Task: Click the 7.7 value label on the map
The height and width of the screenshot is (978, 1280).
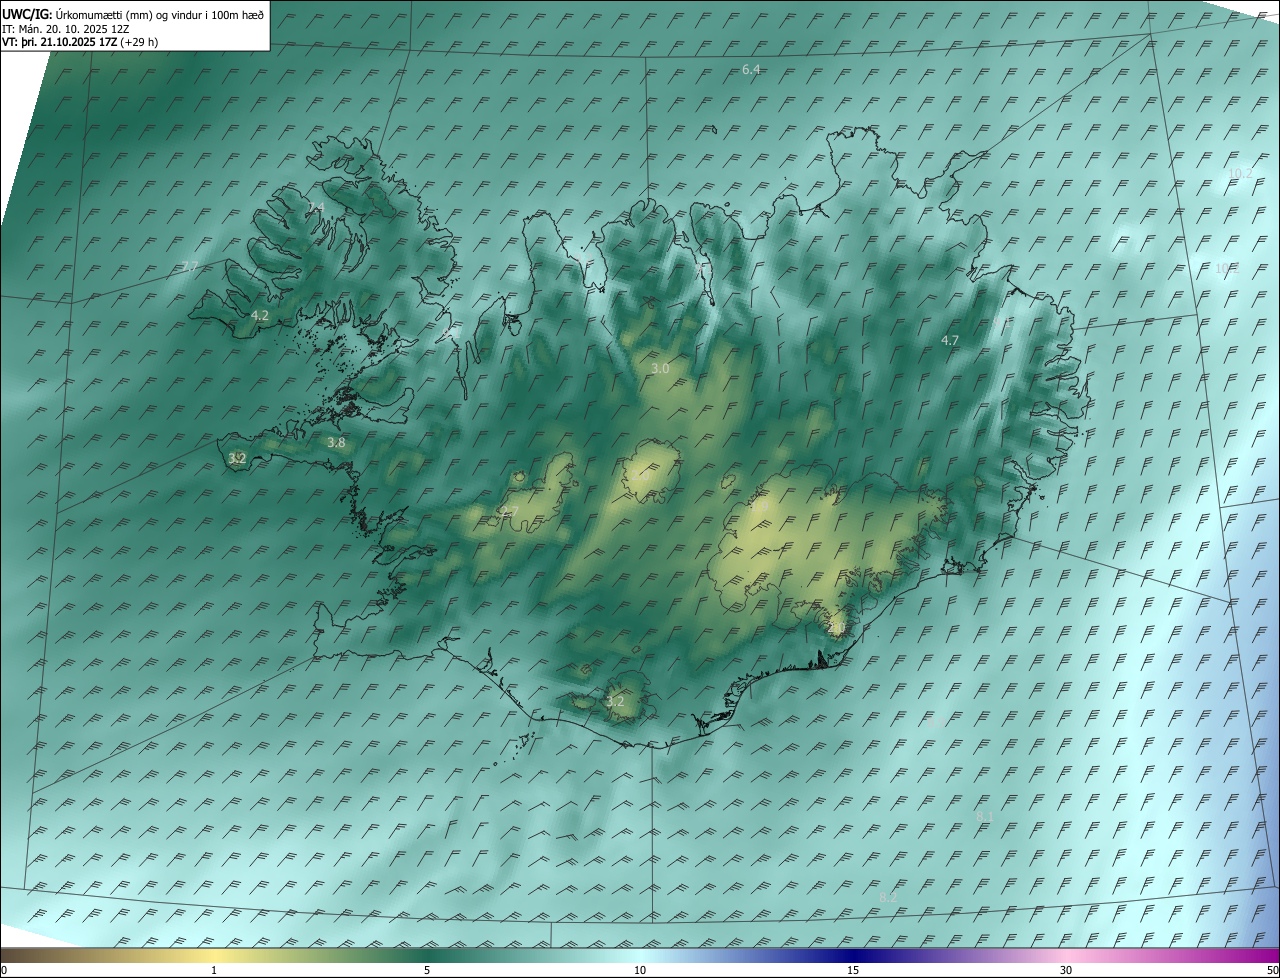Action: [189, 266]
